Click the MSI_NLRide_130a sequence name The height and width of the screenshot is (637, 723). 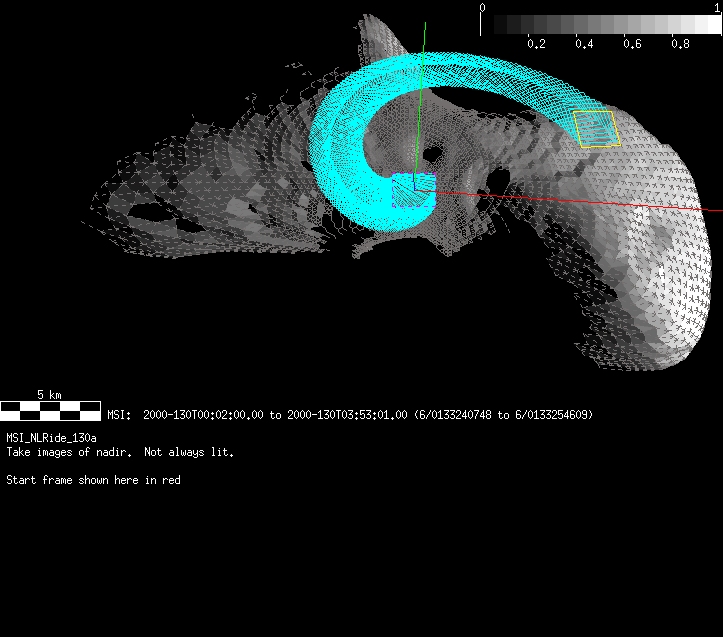point(52,438)
